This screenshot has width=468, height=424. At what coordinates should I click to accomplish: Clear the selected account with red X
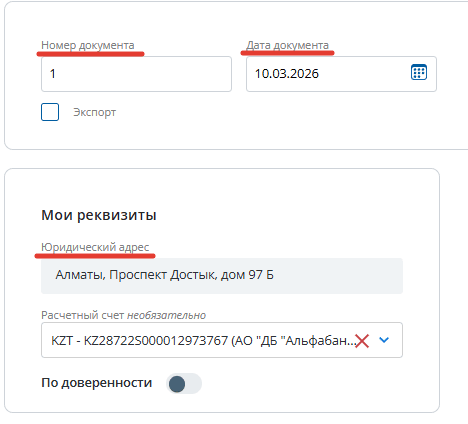[362, 341]
